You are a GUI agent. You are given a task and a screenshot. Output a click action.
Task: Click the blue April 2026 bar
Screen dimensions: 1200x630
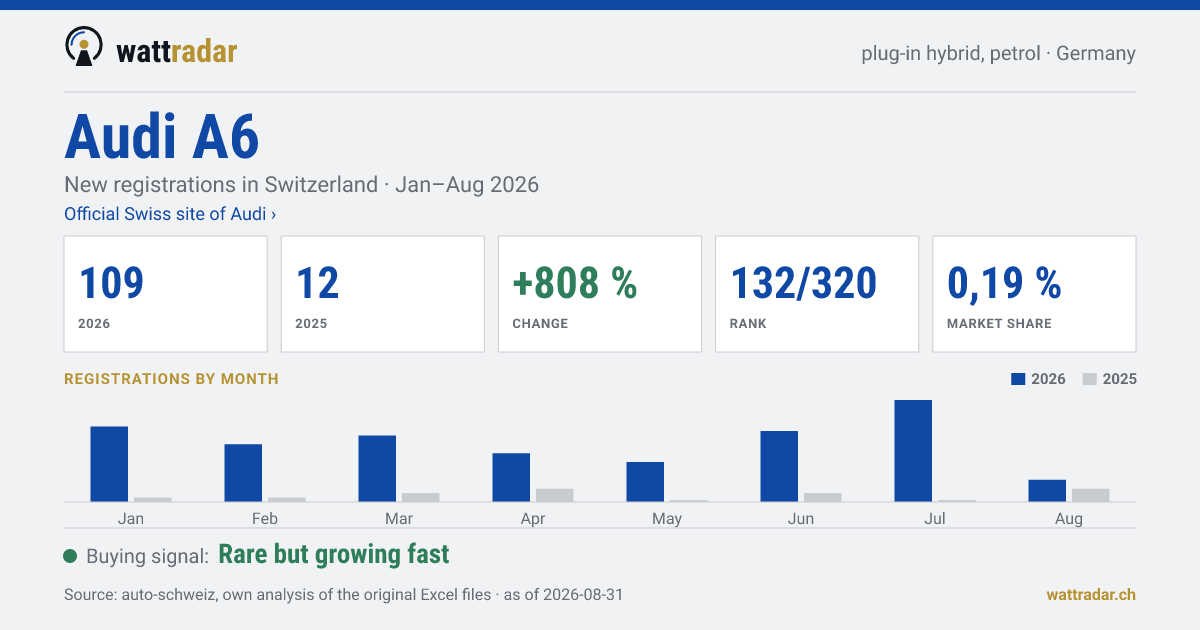[511, 477]
